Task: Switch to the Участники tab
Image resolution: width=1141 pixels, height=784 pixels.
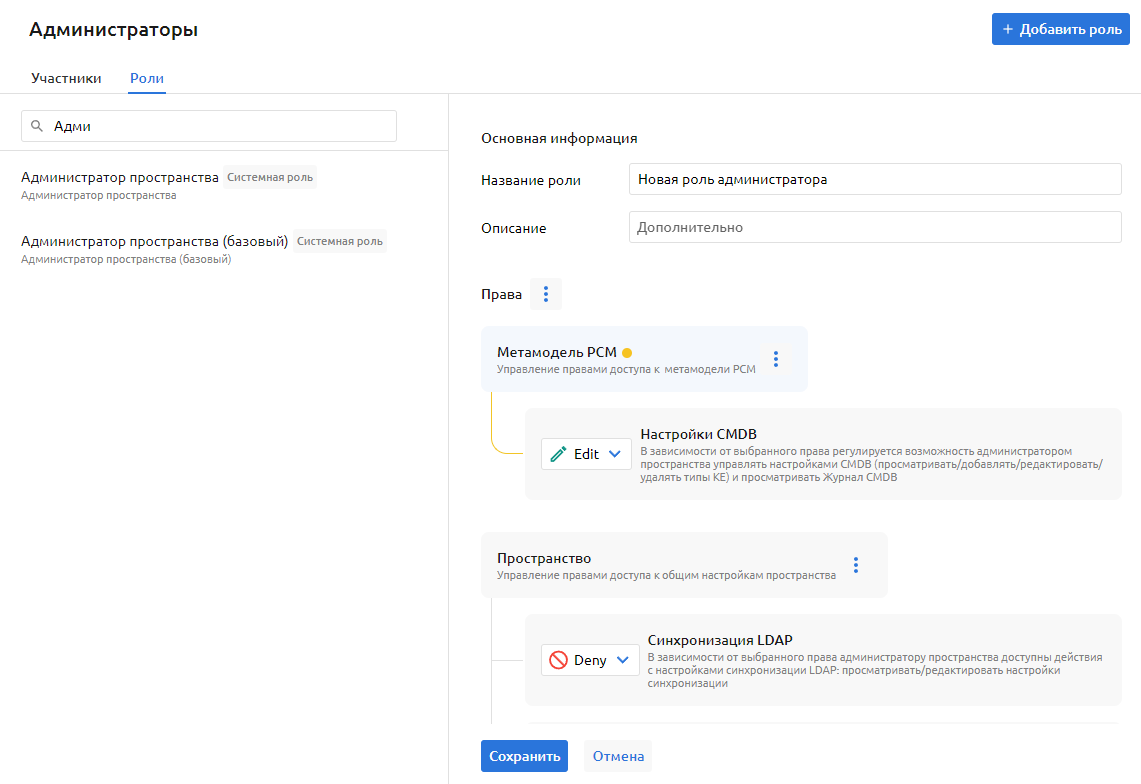Action: [66, 78]
